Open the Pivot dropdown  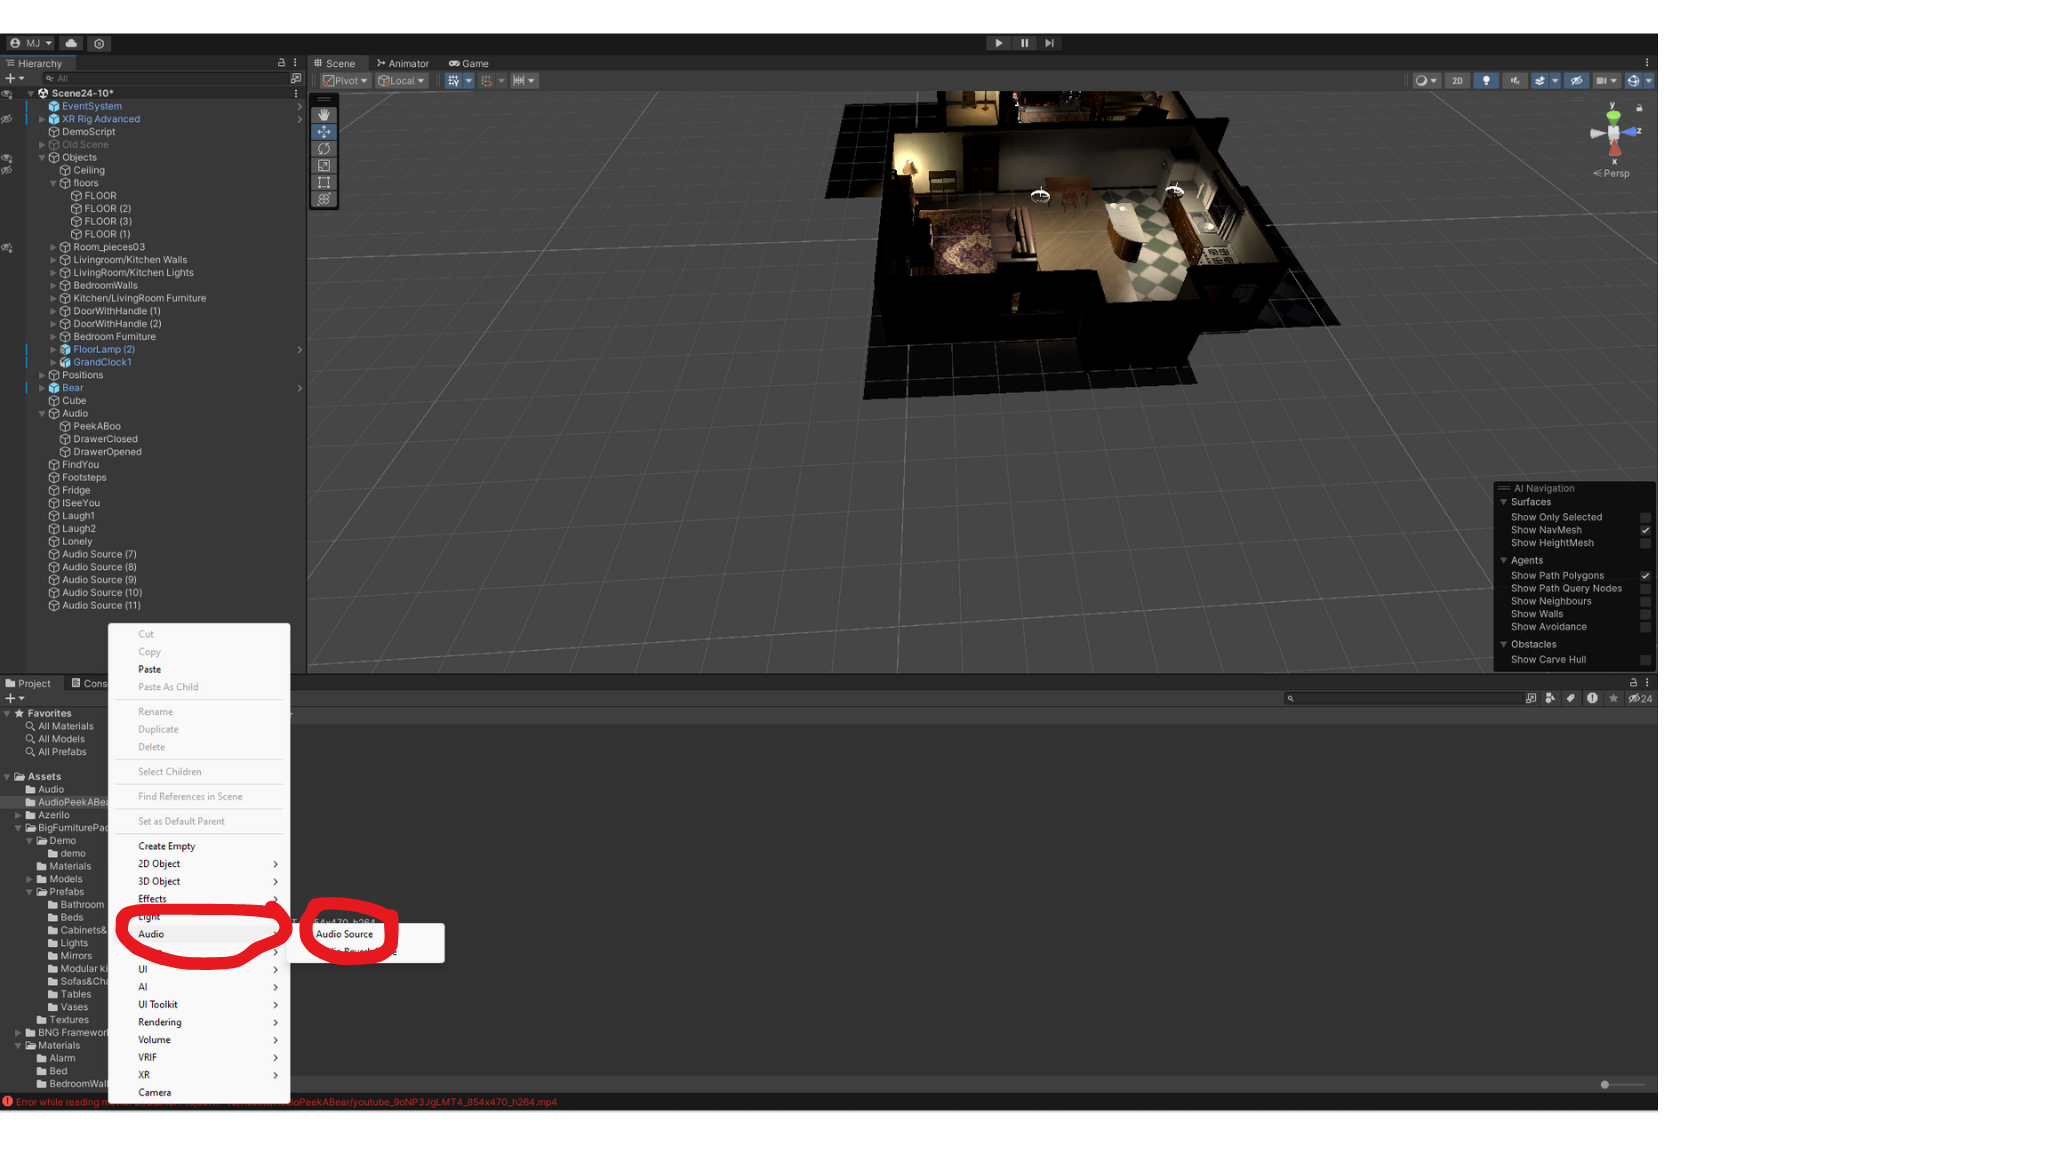[x=346, y=81]
